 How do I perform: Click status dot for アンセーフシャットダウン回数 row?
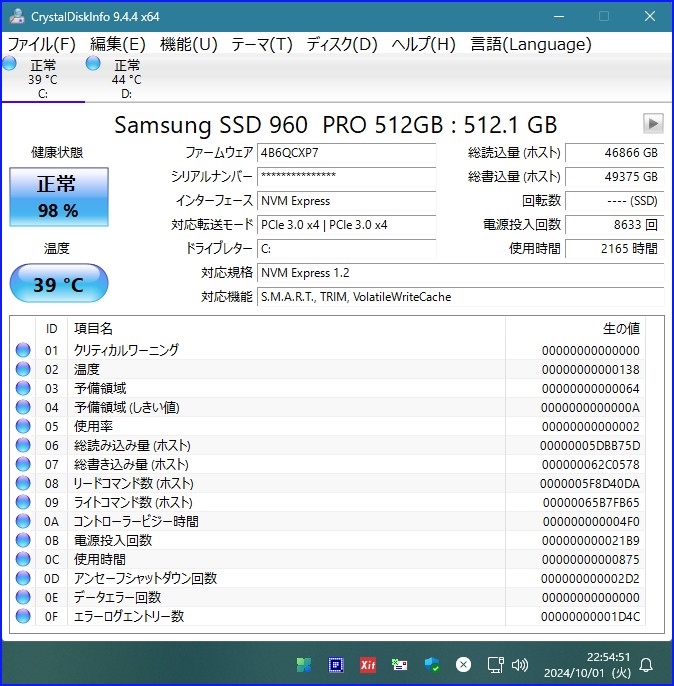pos(23,578)
